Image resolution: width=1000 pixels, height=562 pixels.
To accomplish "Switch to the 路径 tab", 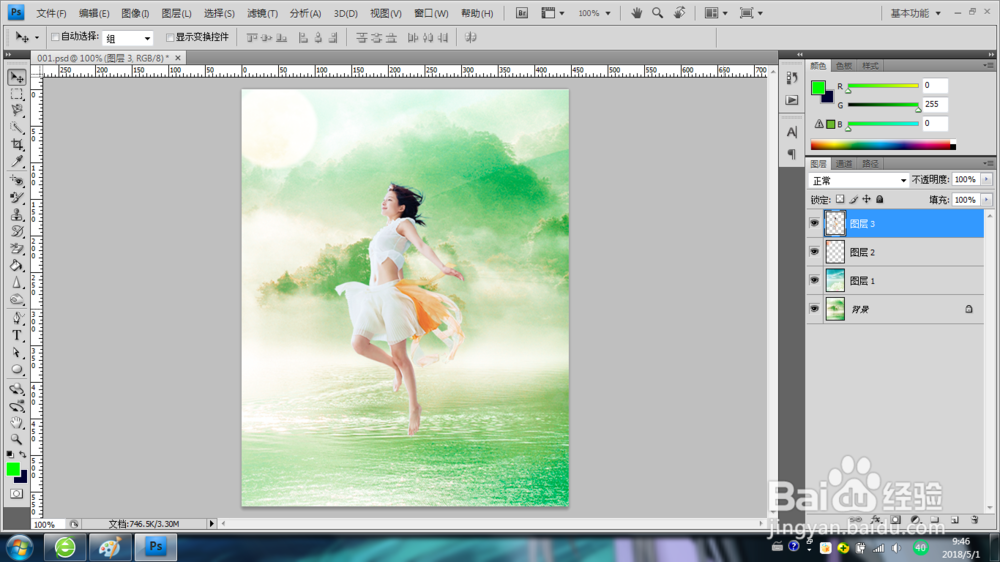I will pos(870,164).
